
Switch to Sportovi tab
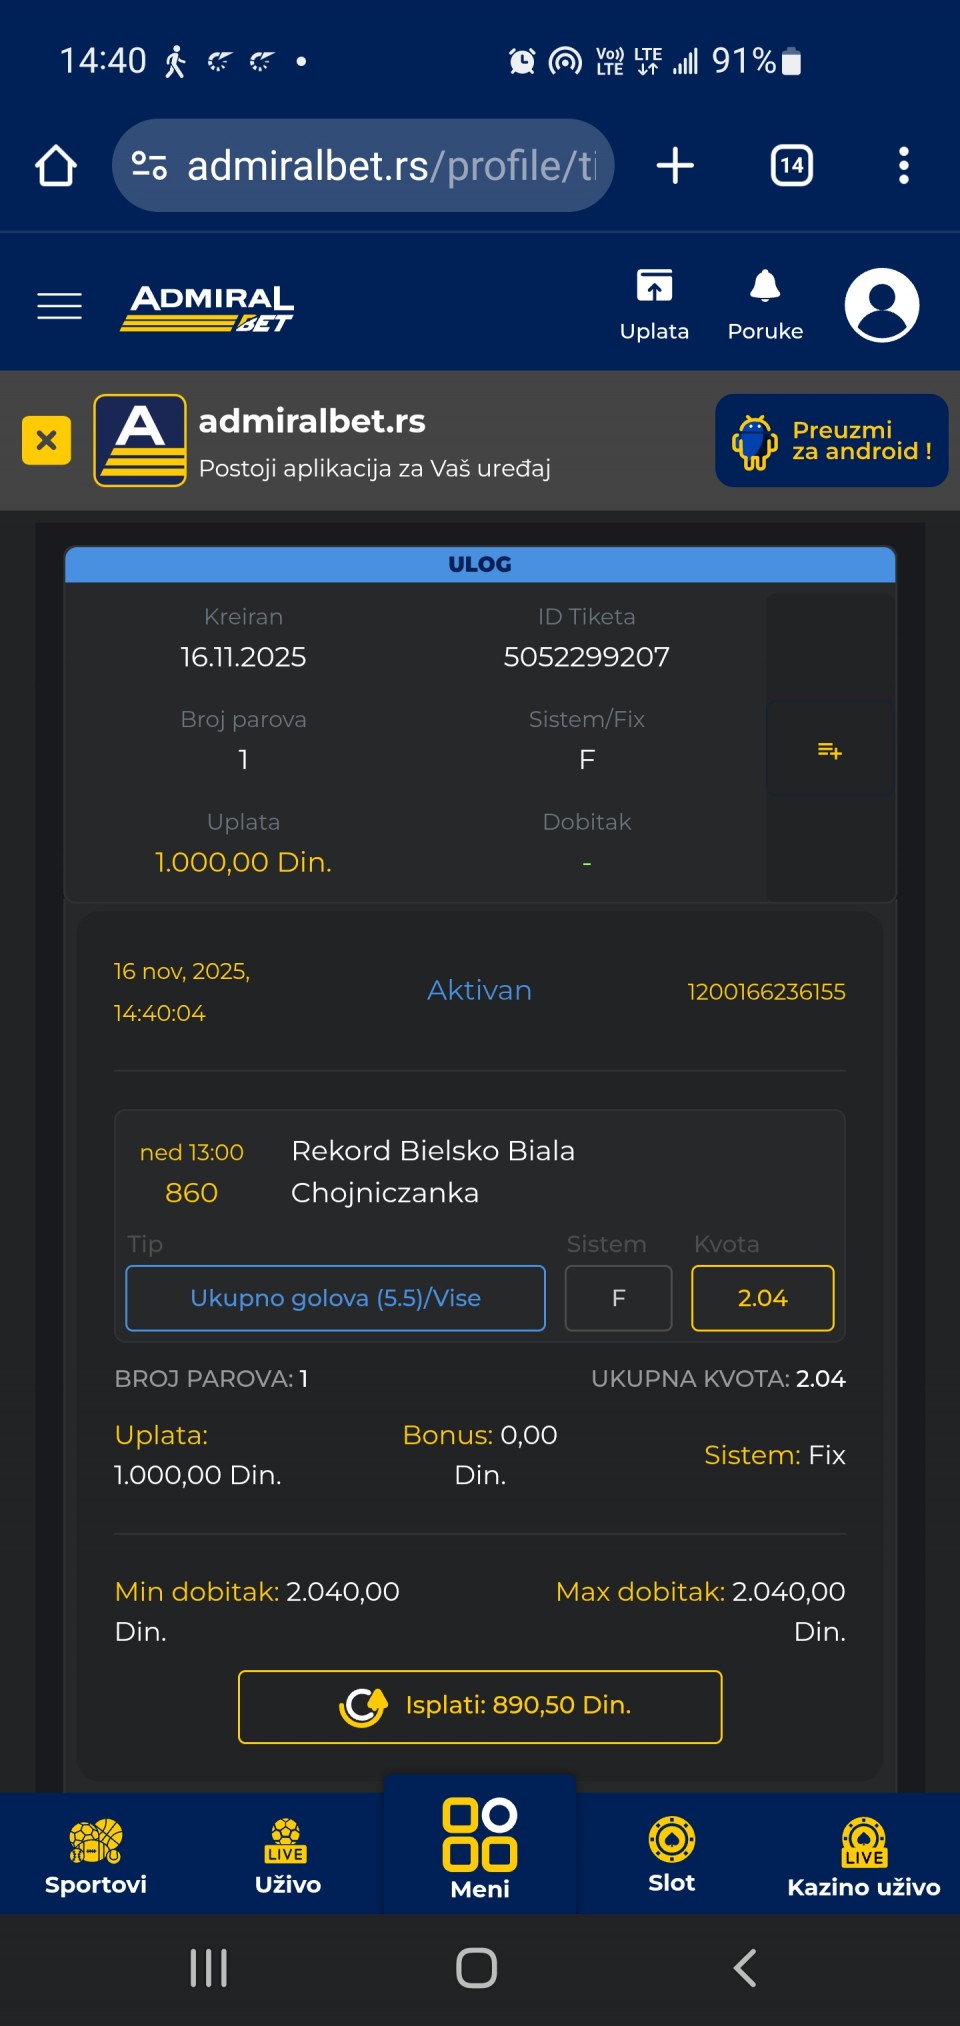click(96, 1856)
